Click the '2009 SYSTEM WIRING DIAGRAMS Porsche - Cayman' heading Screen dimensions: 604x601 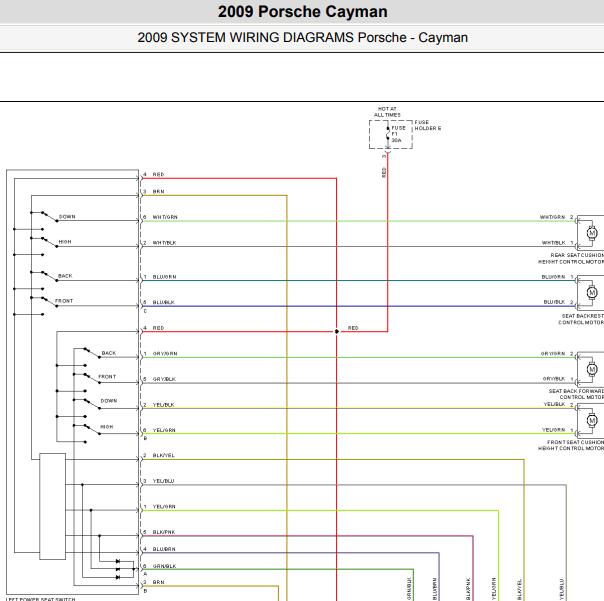[302, 37]
